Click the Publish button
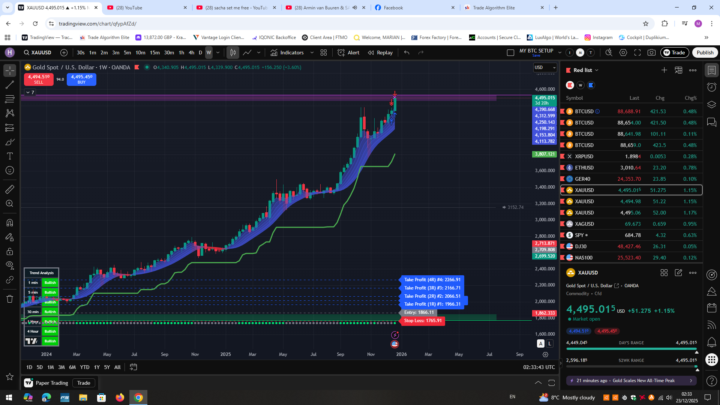 [x=705, y=53]
